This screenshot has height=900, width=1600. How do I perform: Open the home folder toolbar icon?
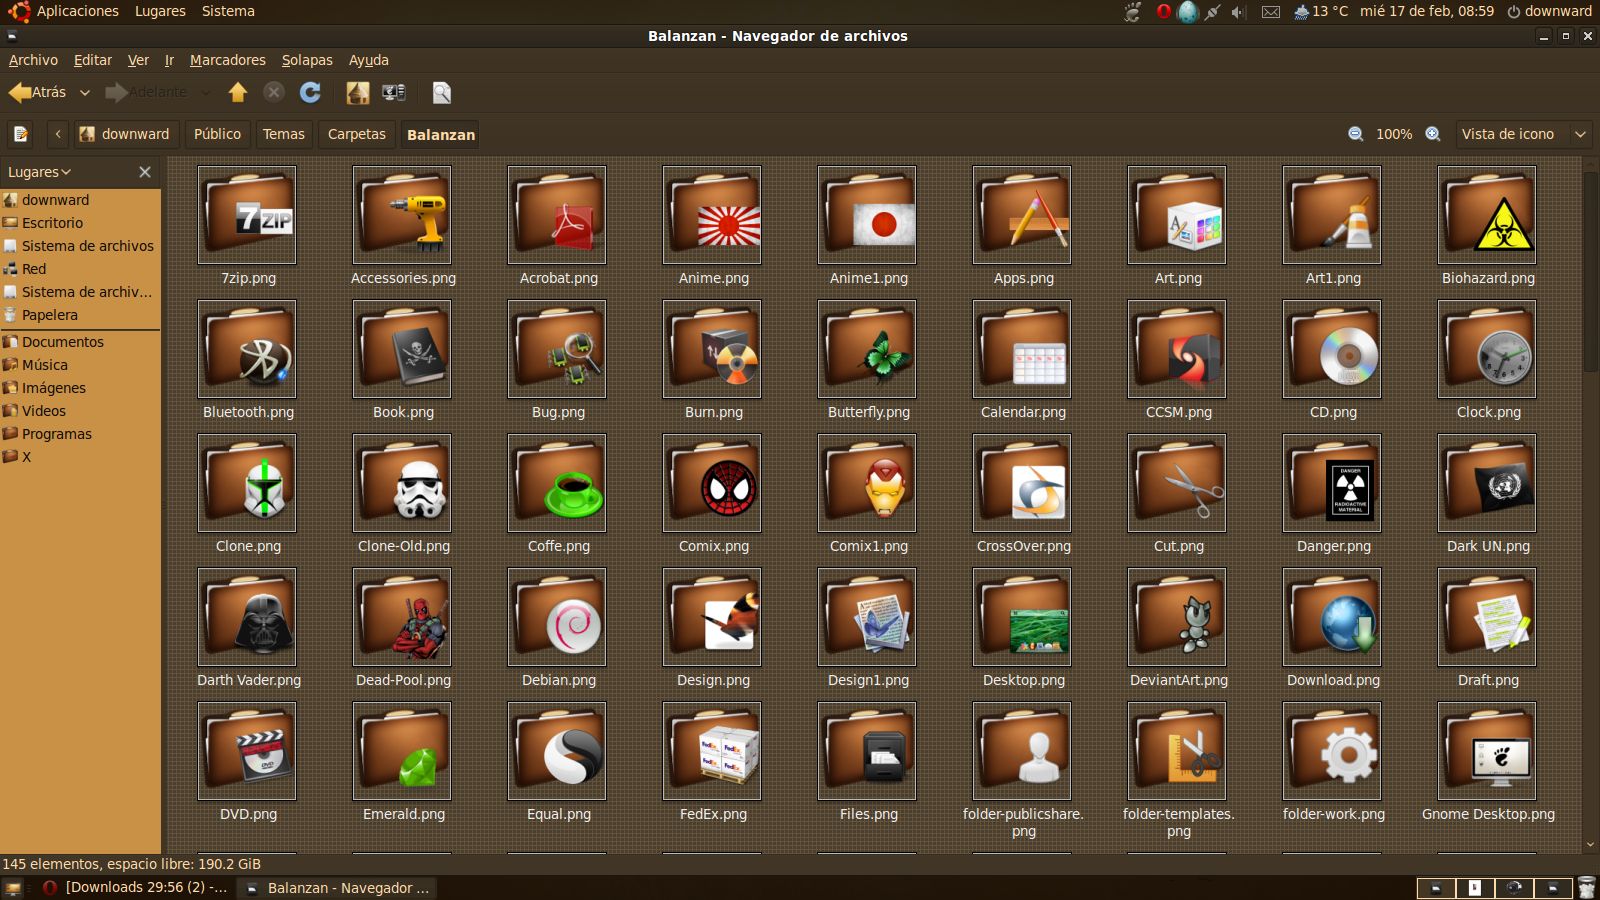coord(357,93)
